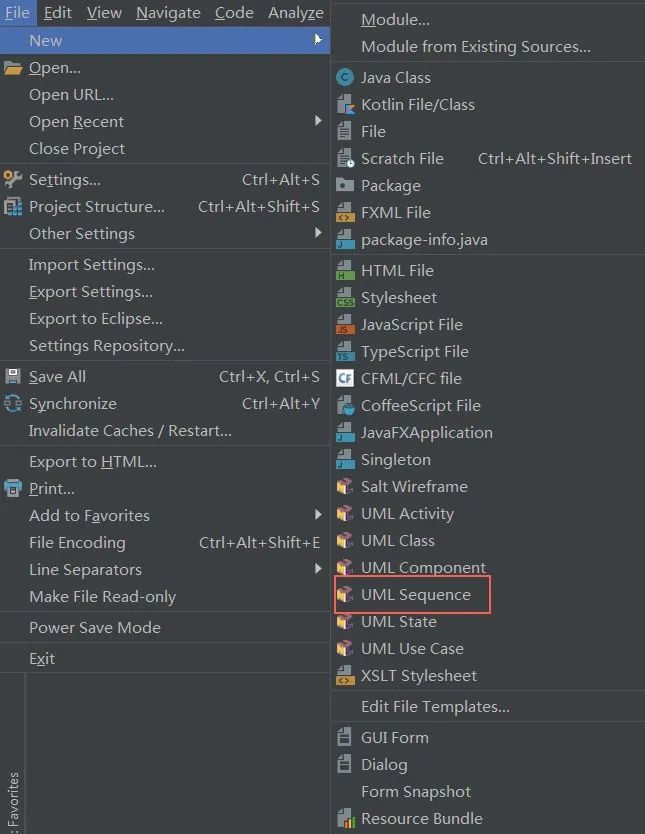Click the CoffeeScript File icon
Viewport: 645px width, 834px height.
coord(345,405)
